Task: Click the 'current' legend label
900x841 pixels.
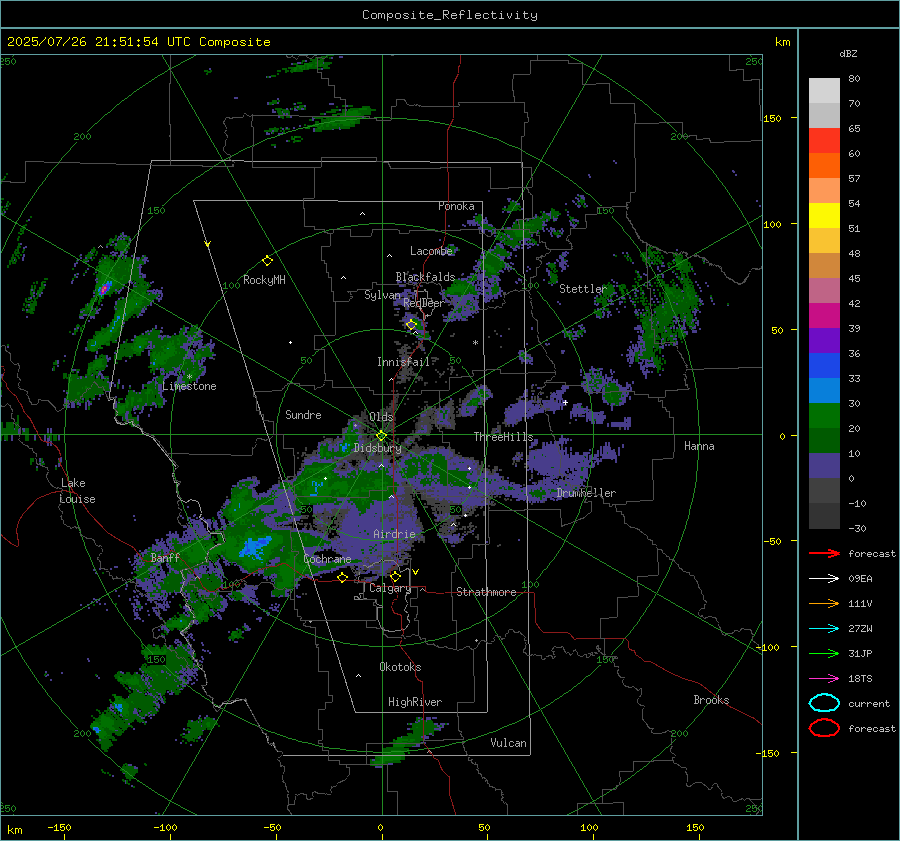Action: [869, 704]
